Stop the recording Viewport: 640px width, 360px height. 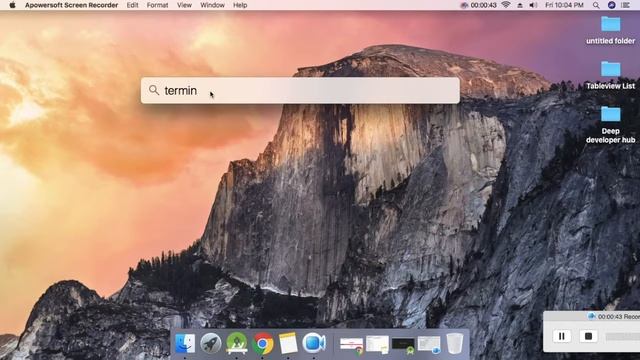pos(588,336)
